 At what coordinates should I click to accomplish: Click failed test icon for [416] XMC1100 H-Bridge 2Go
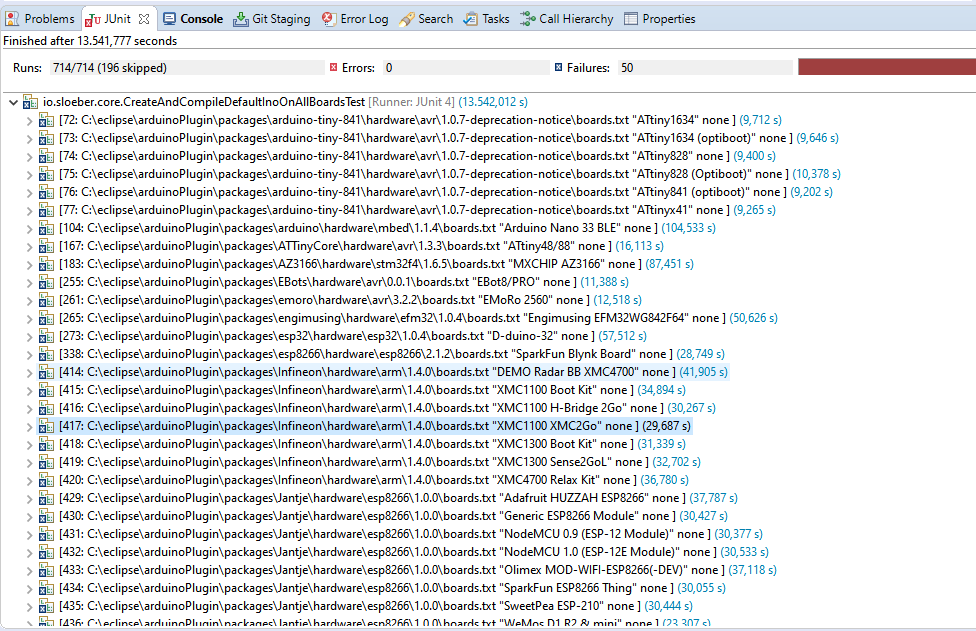click(47, 409)
